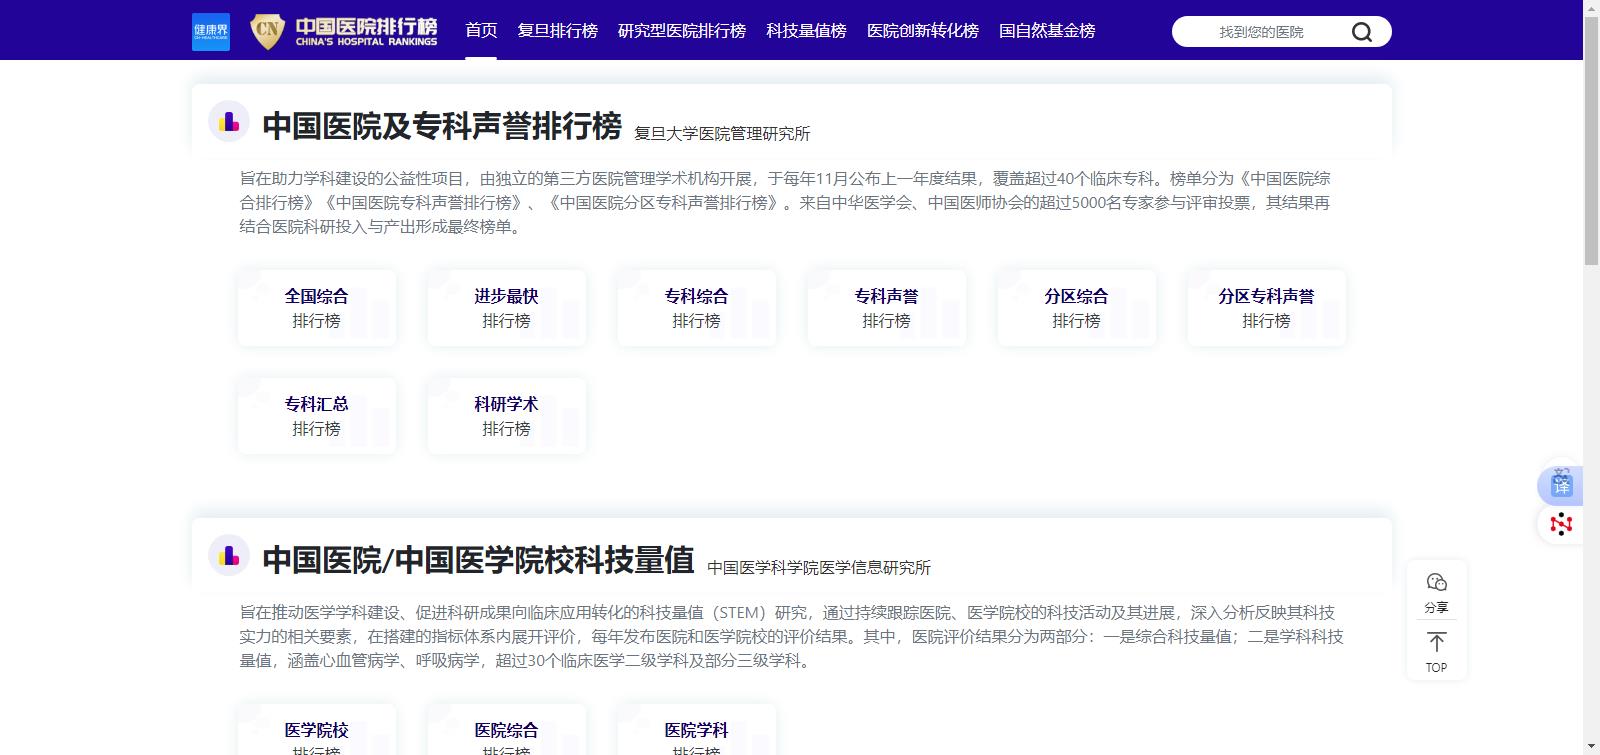Click the WeChat share icon
This screenshot has width=1600, height=755.
click(x=1436, y=583)
